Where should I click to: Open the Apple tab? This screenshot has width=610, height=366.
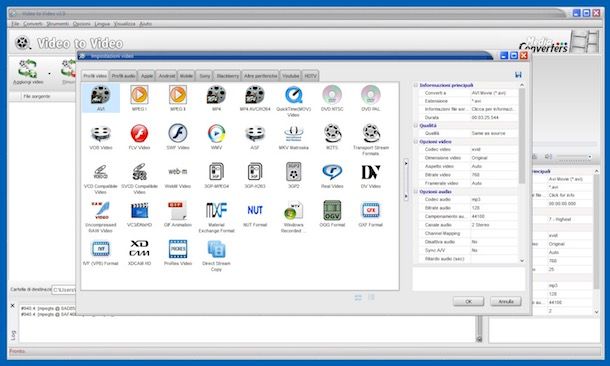[x=147, y=75]
